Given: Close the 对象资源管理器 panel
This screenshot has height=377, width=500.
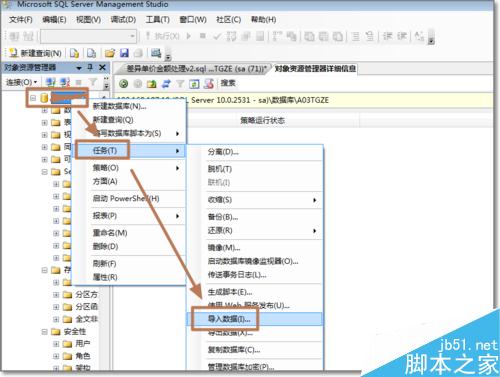Looking at the screenshot, I should (102, 68).
